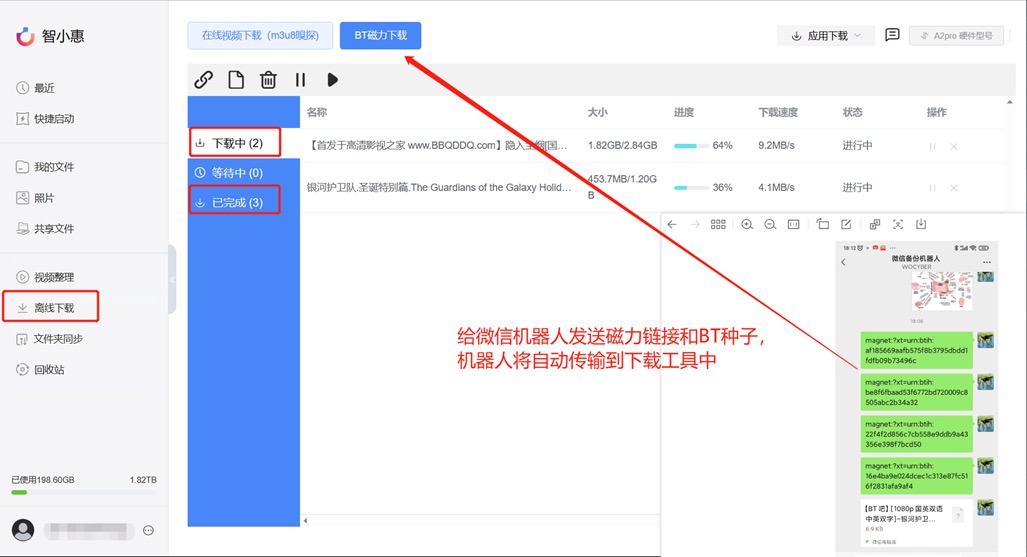Go to 离线下载 in the sidebar
The height and width of the screenshot is (557, 1027).
[53, 308]
